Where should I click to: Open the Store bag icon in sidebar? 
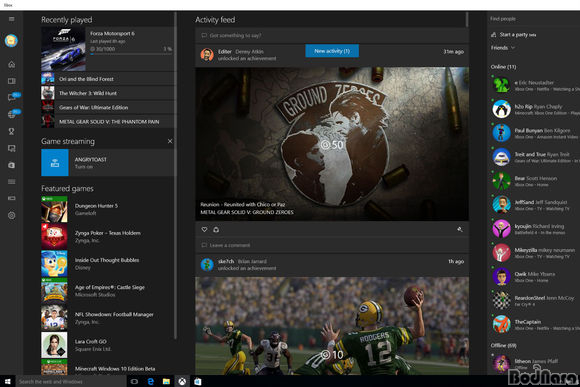point(11,165)
